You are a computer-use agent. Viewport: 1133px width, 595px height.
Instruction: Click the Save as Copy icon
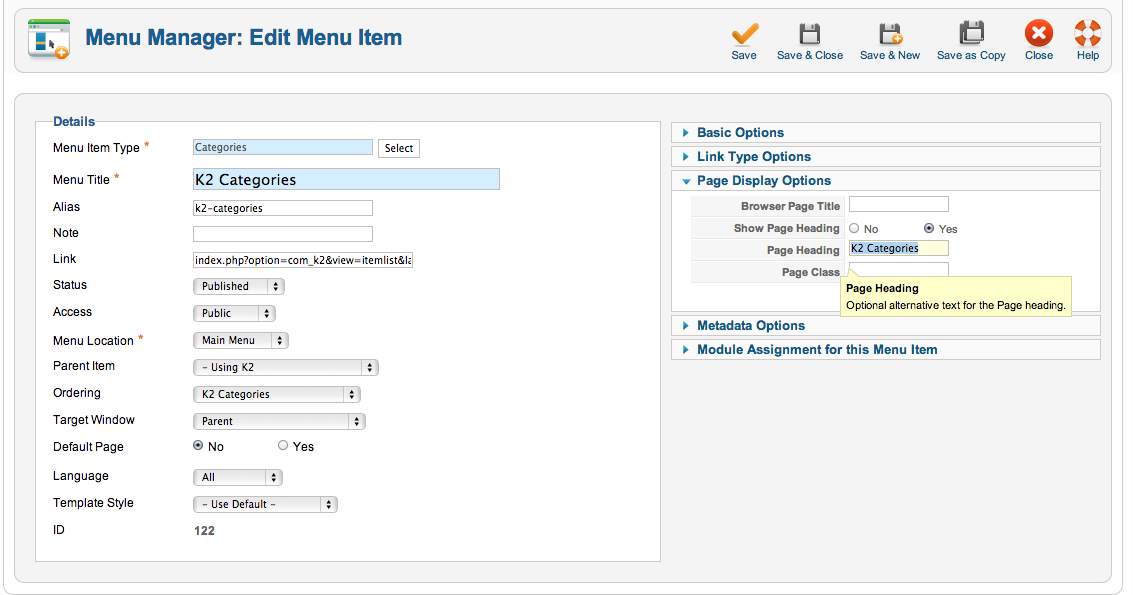click(x=971, y=34)
